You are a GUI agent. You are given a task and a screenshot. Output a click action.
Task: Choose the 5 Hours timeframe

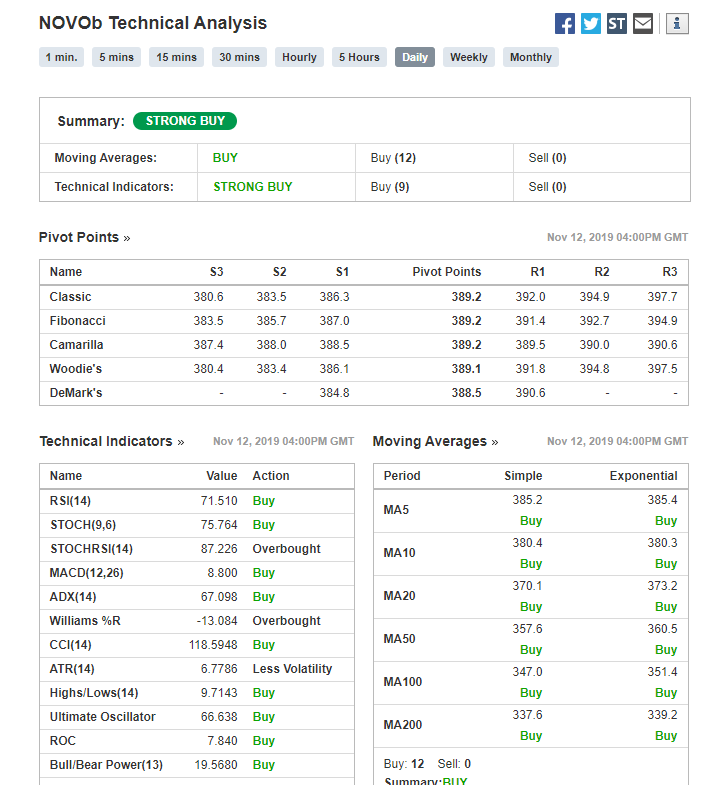pos(359,57)
